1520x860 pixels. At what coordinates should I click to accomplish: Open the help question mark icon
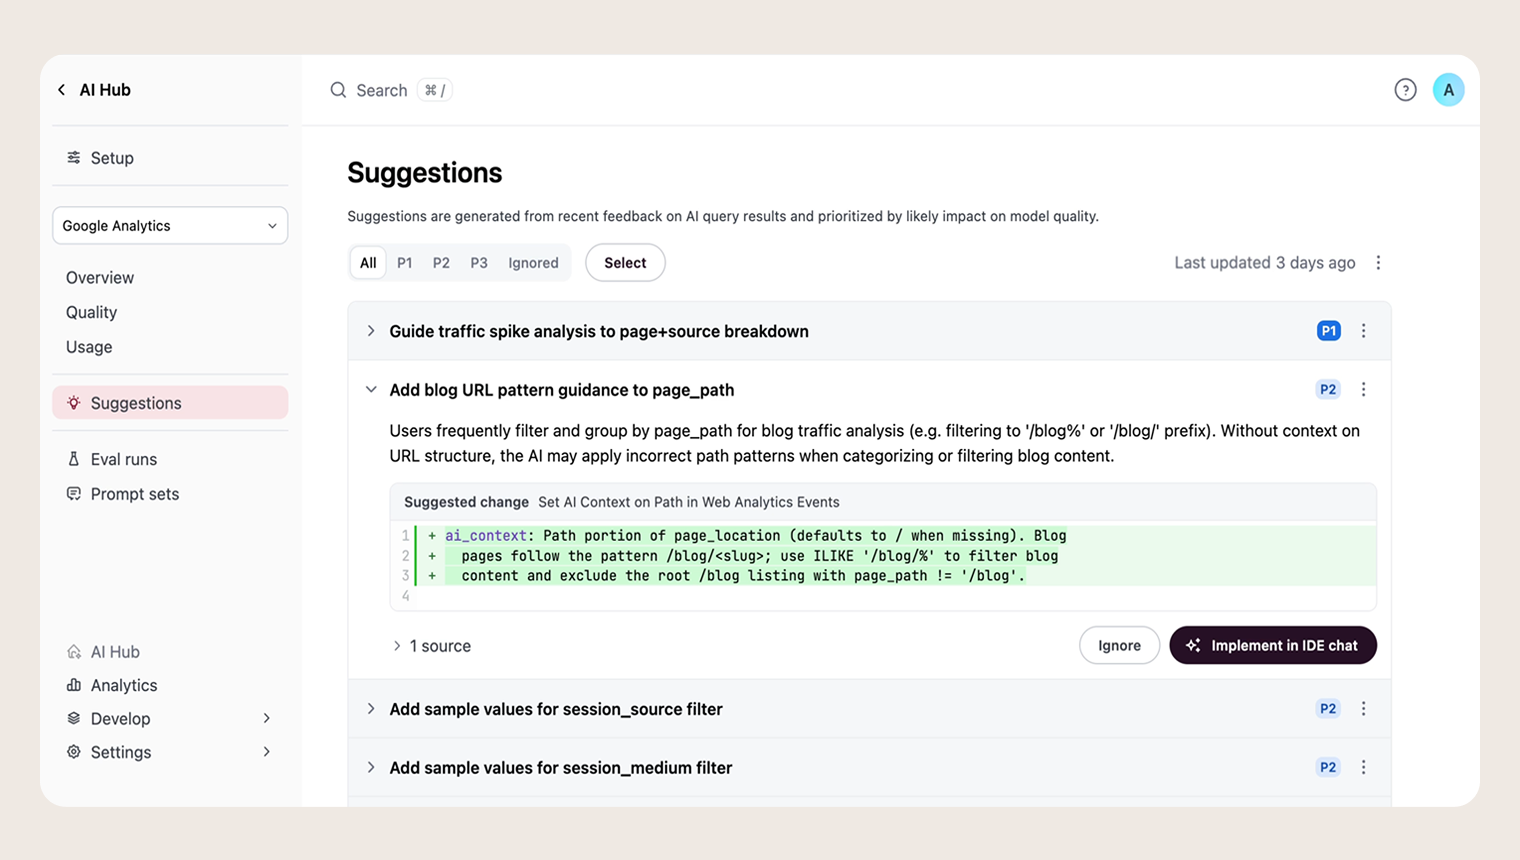[1405, 90]
